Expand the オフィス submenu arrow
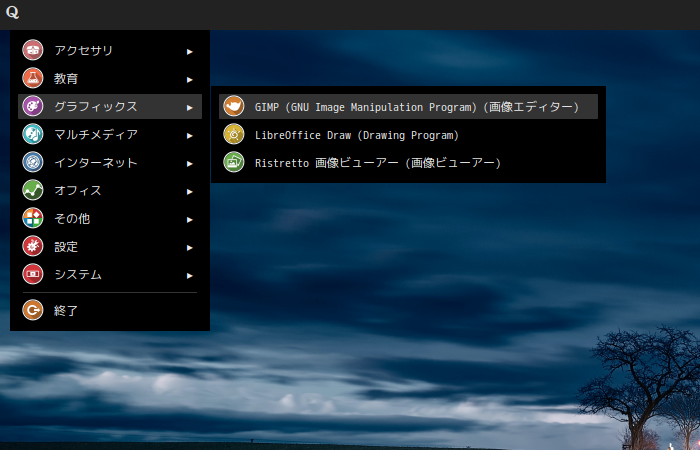Image resolution: width=700 pixels, height=450 pixels. (x=190, y=192)
